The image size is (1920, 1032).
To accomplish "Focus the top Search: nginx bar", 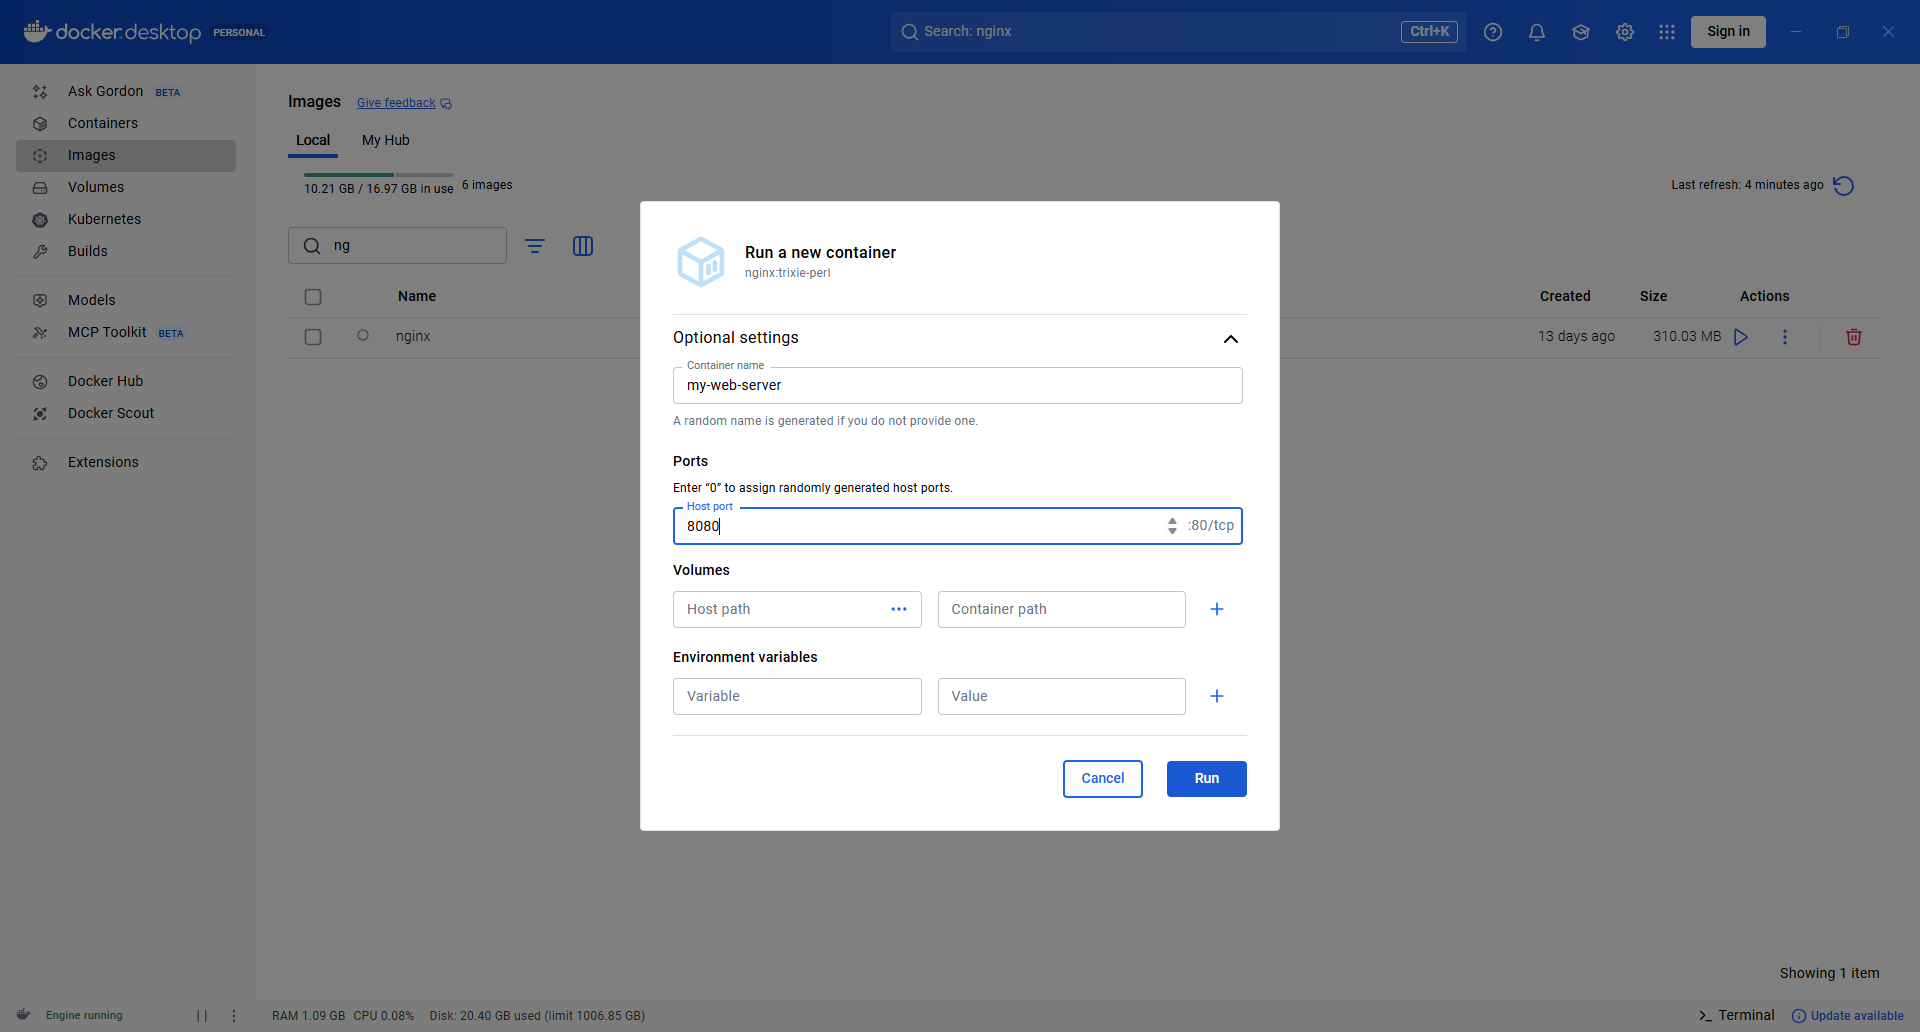I will point(1178,32).
